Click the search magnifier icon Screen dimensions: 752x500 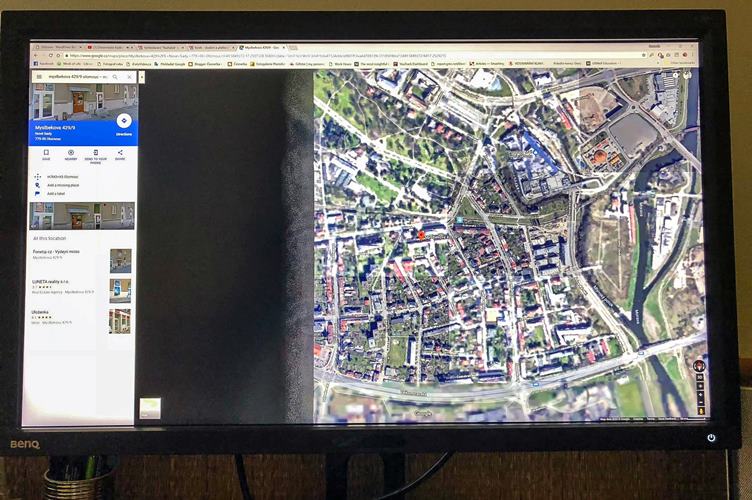coord(115,77)
